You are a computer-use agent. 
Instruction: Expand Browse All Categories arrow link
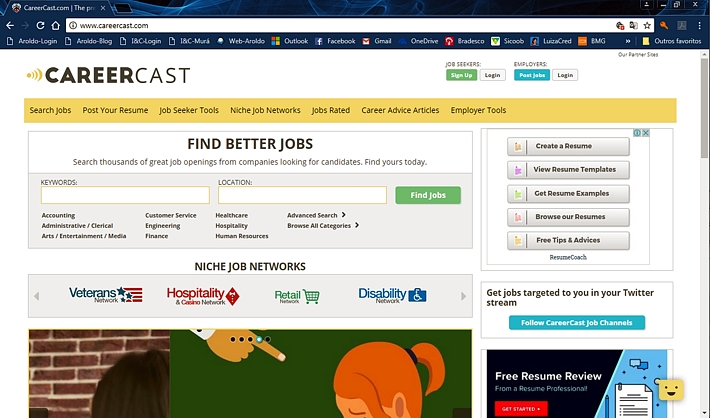(323, 226)
